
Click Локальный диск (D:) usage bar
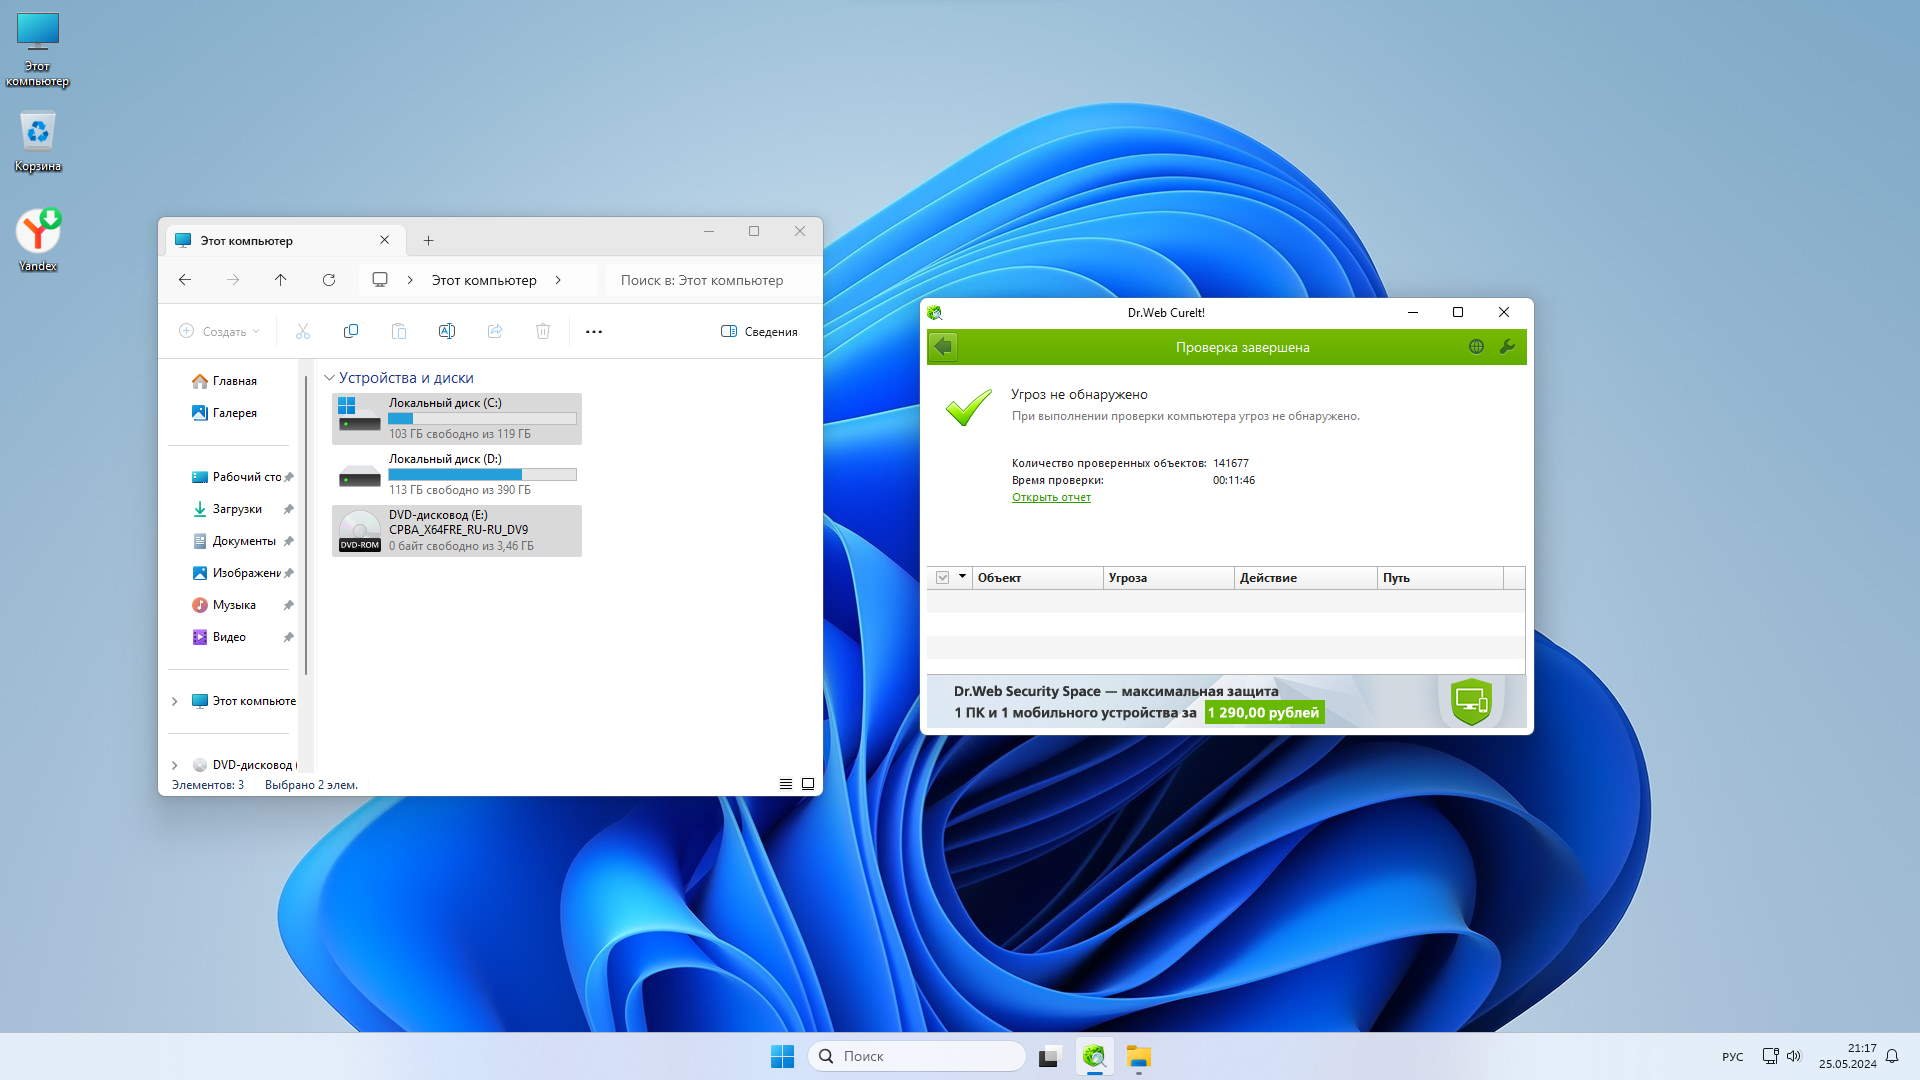click(482, 474)
